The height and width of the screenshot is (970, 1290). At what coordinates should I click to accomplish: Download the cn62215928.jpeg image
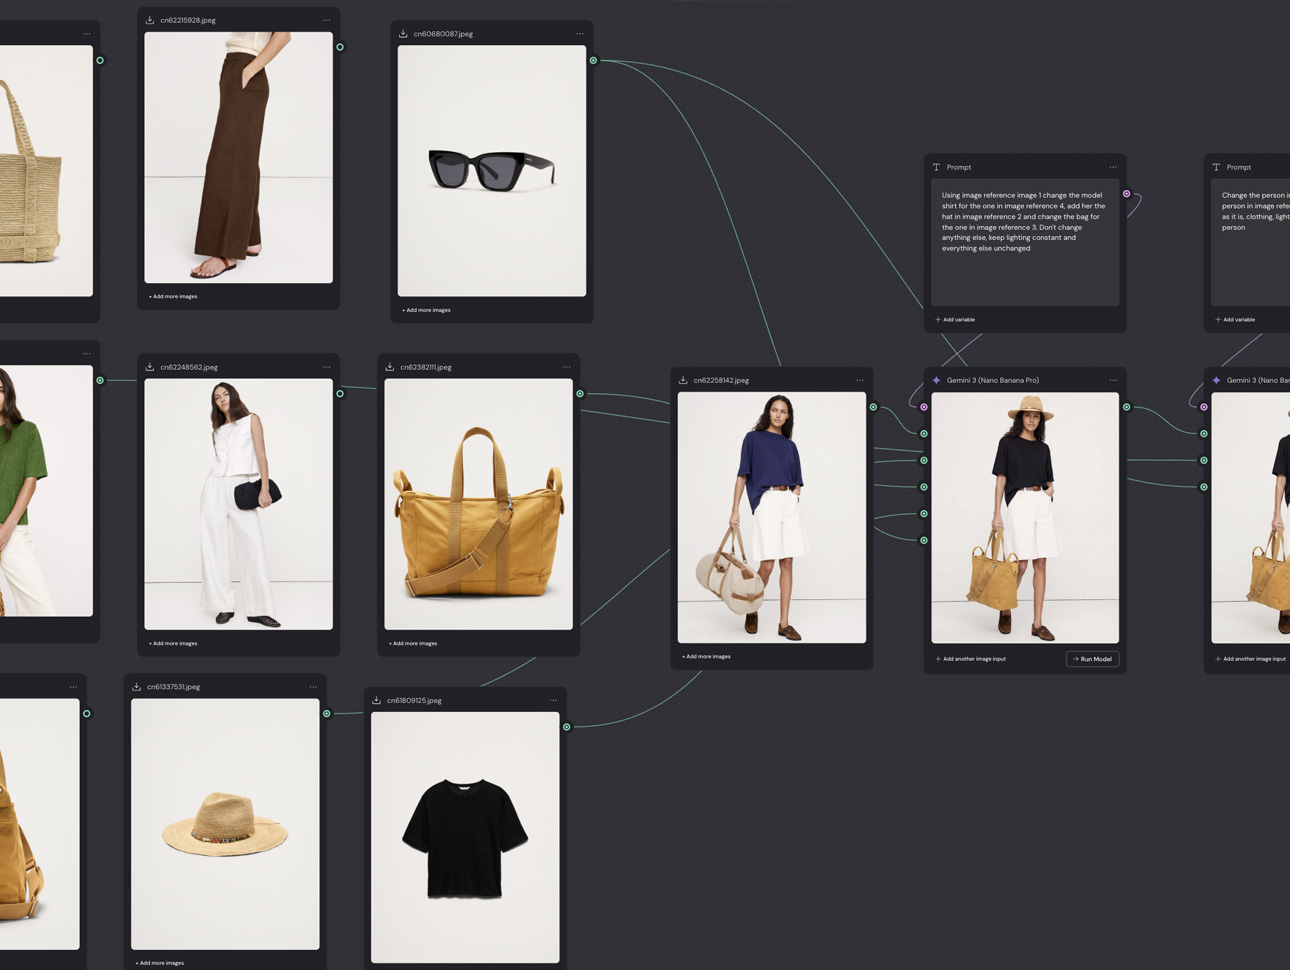[150, 20]
